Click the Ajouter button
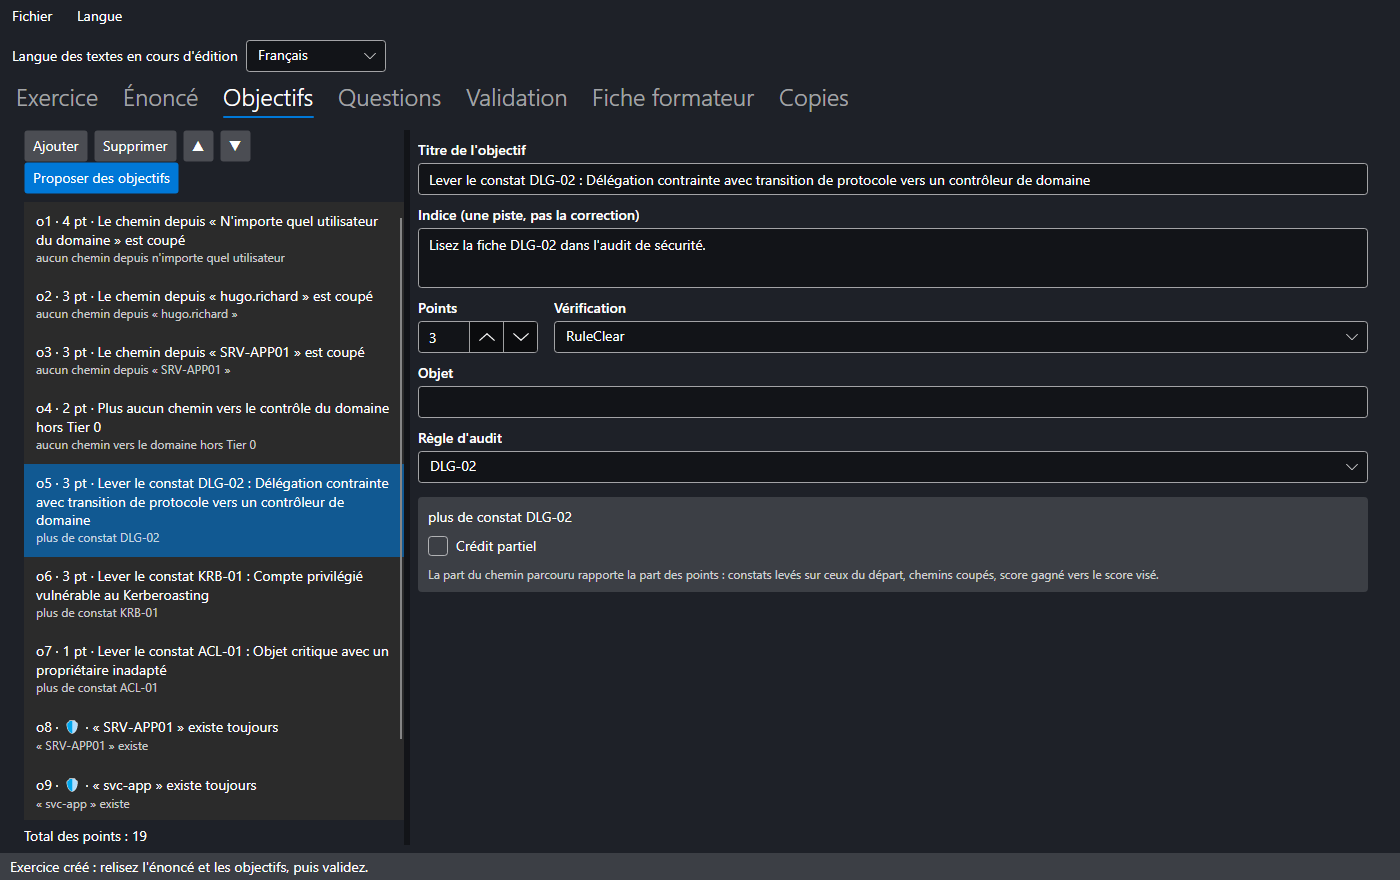The image size is (1400, 880). point(56,146)
